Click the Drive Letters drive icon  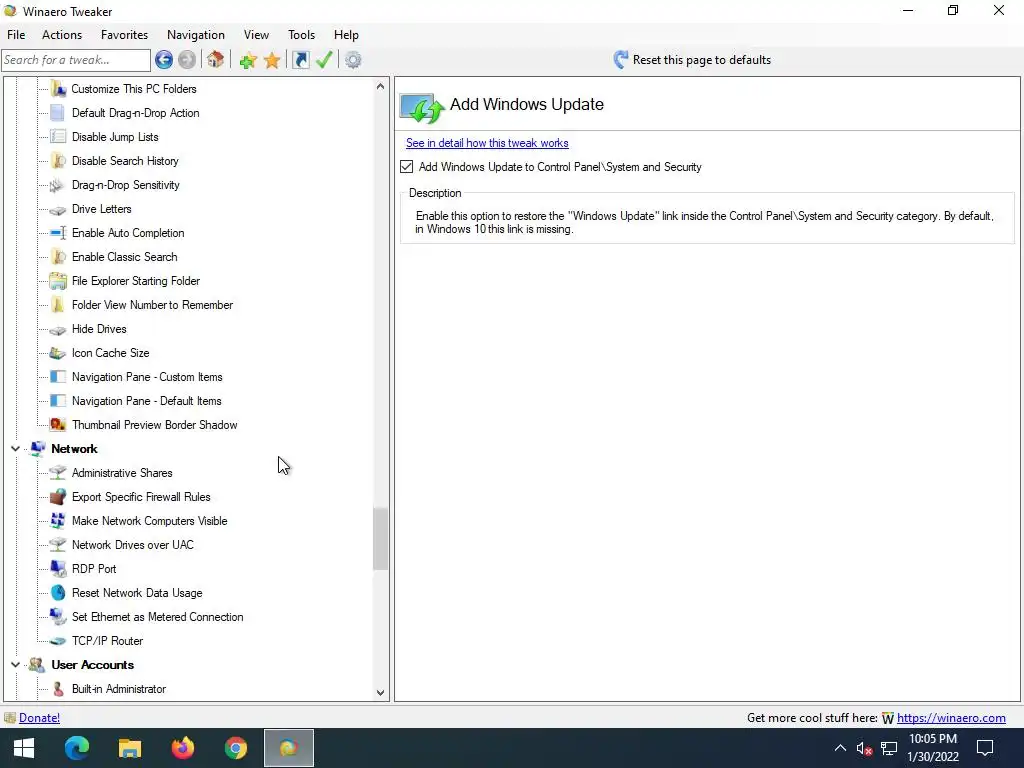tap(58, 210)
